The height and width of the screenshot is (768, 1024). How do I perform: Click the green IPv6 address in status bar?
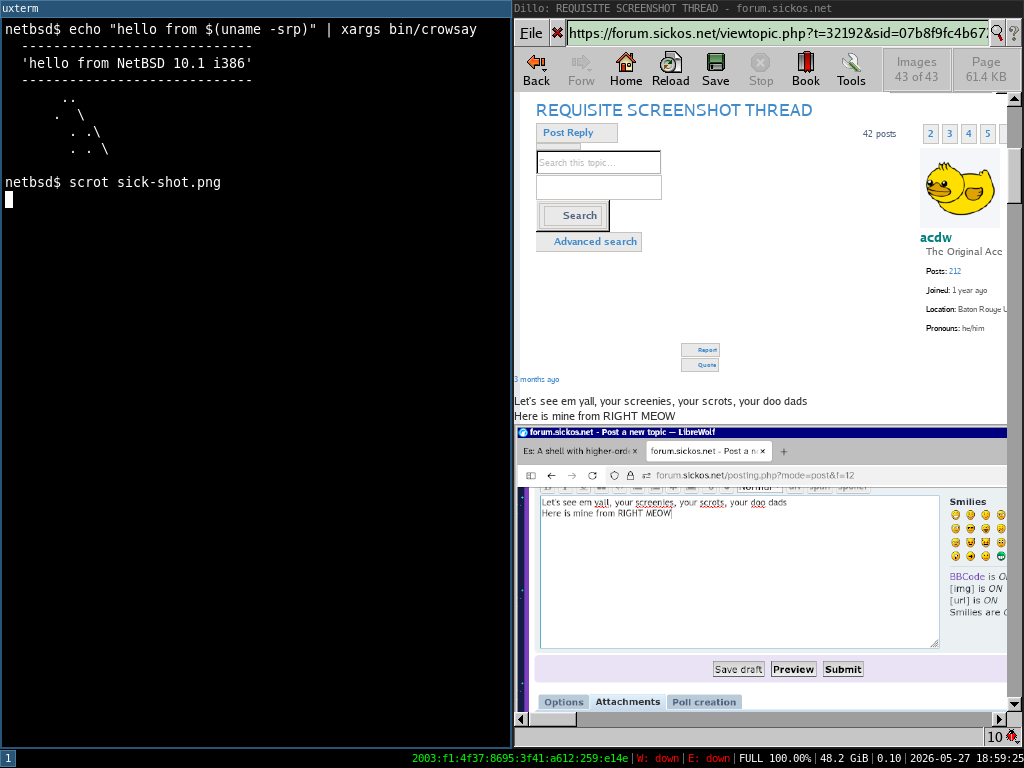(x=520, y=758)
